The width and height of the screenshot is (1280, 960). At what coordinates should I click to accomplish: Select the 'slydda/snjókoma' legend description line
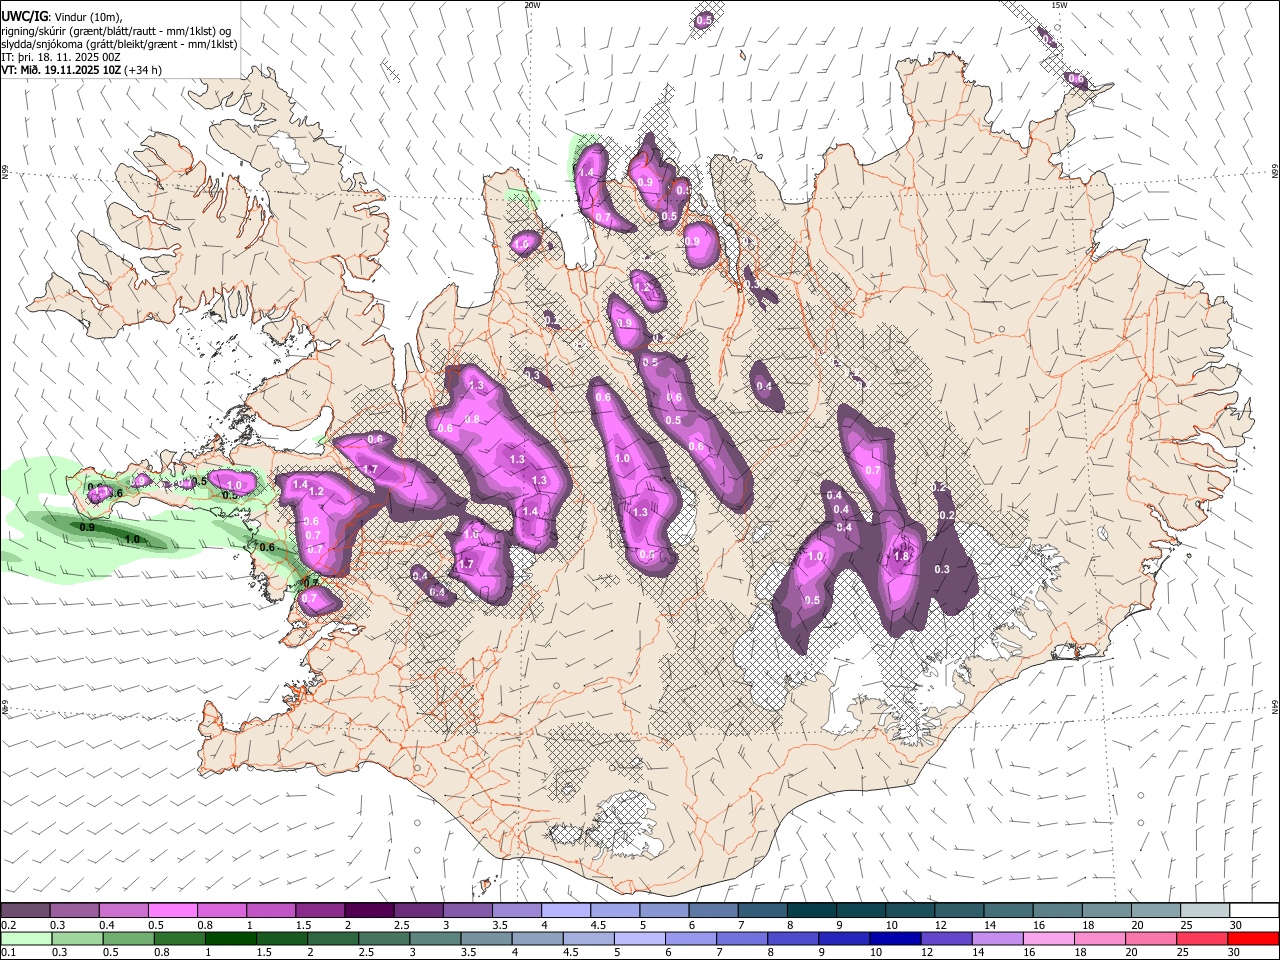coord(119,44)
